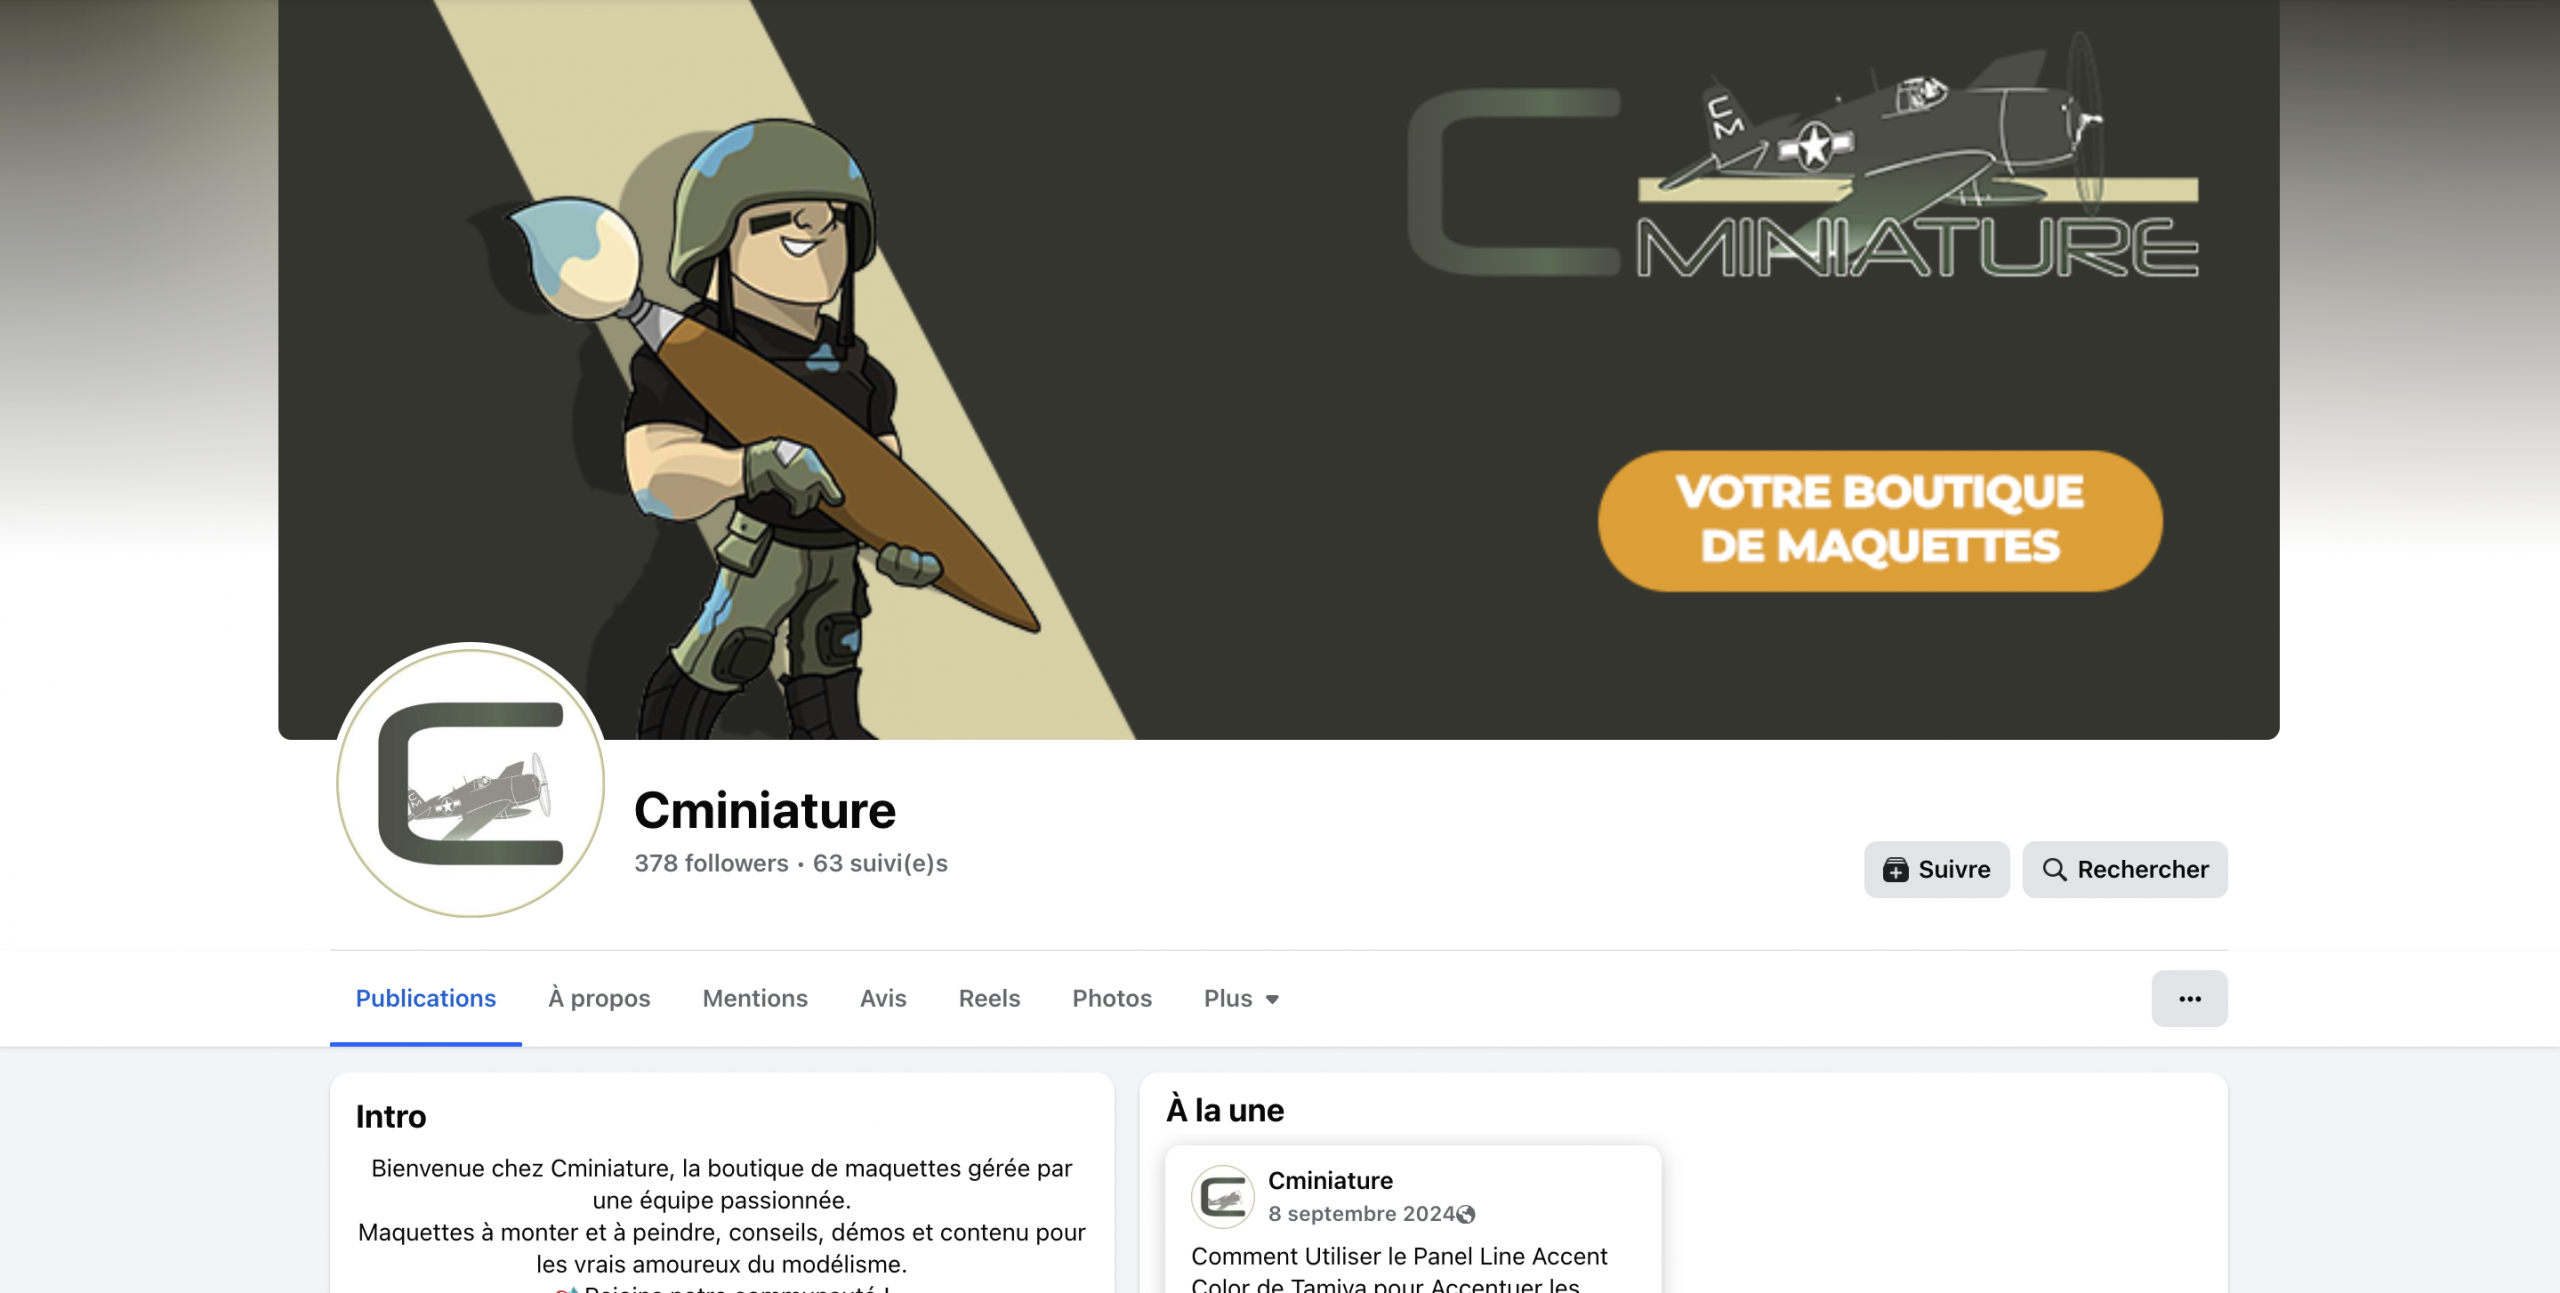Viewport: 2560px width, 1293px height.
Task: Click the Votre boutique de maquettes banner
Action: (1880, 520)
